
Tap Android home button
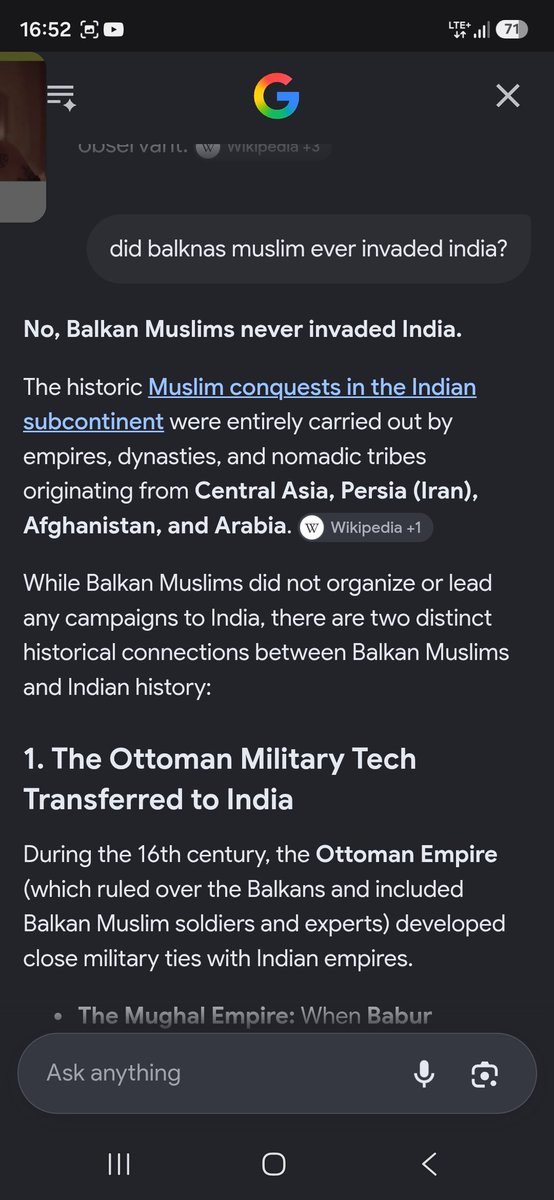(274, 1163)
